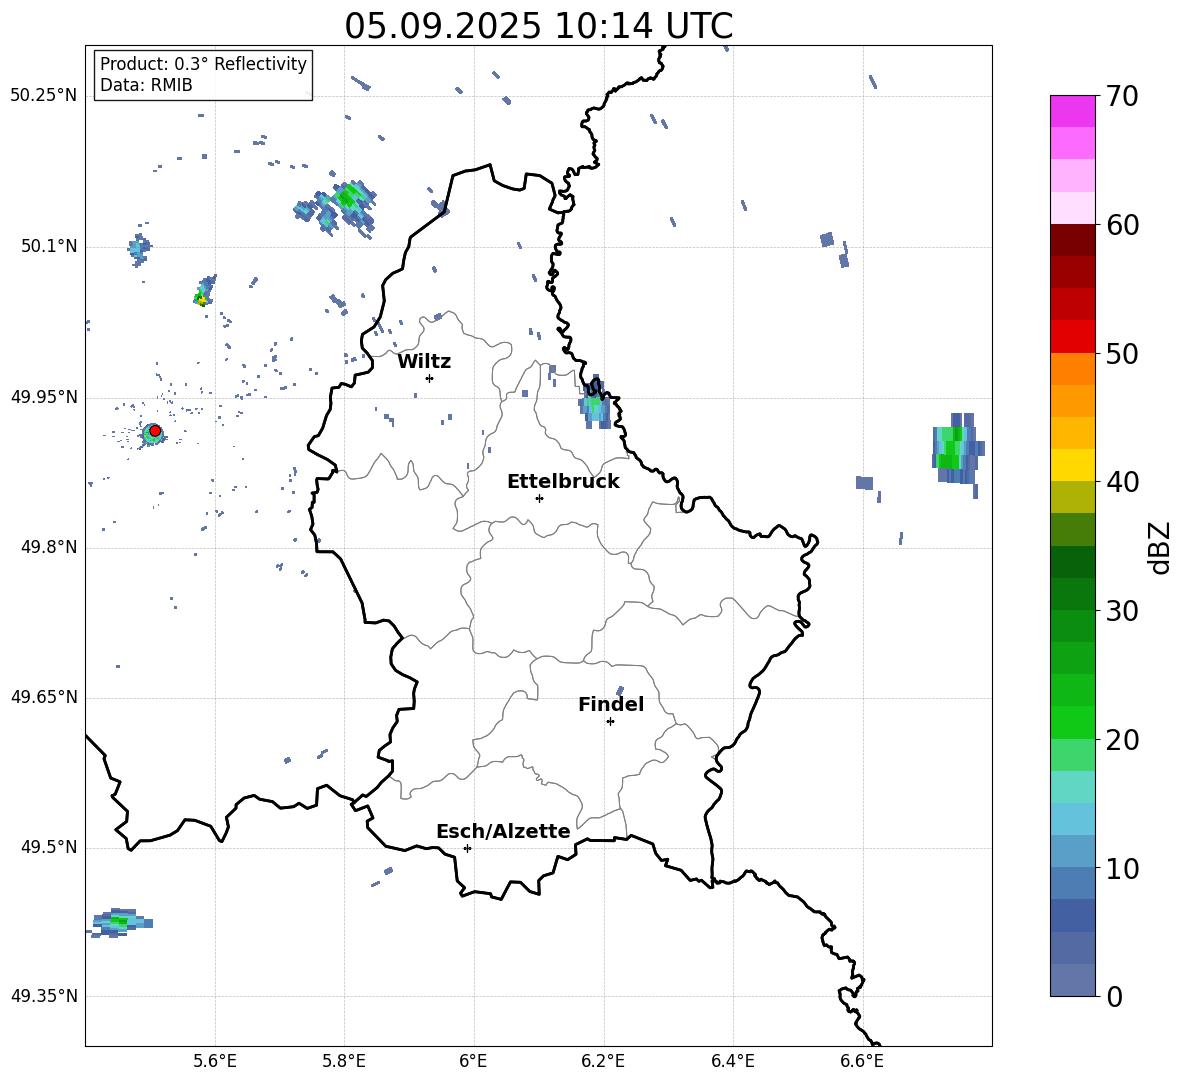Click the 6.2°E longitude label
The height and width of the screenshot is (1081, 1184).
point(603,1061)
